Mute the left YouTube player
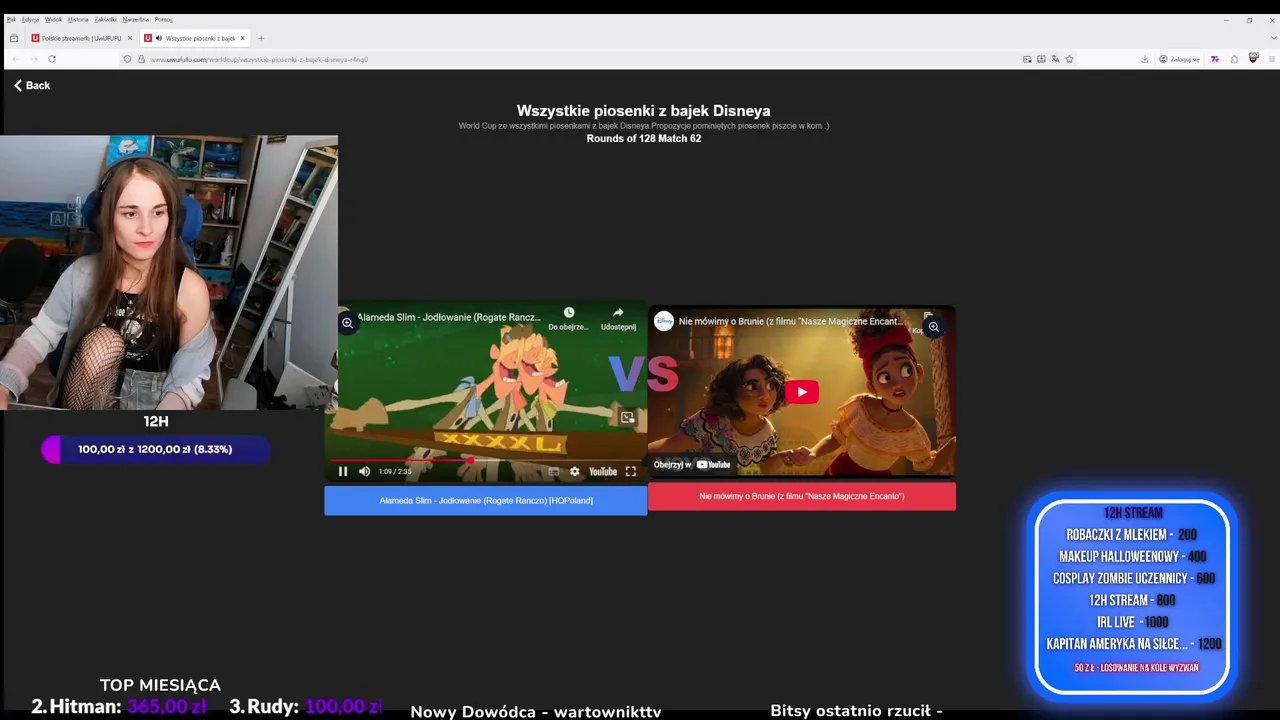This screenshot has width=1280, height=720. click(364, 471)
